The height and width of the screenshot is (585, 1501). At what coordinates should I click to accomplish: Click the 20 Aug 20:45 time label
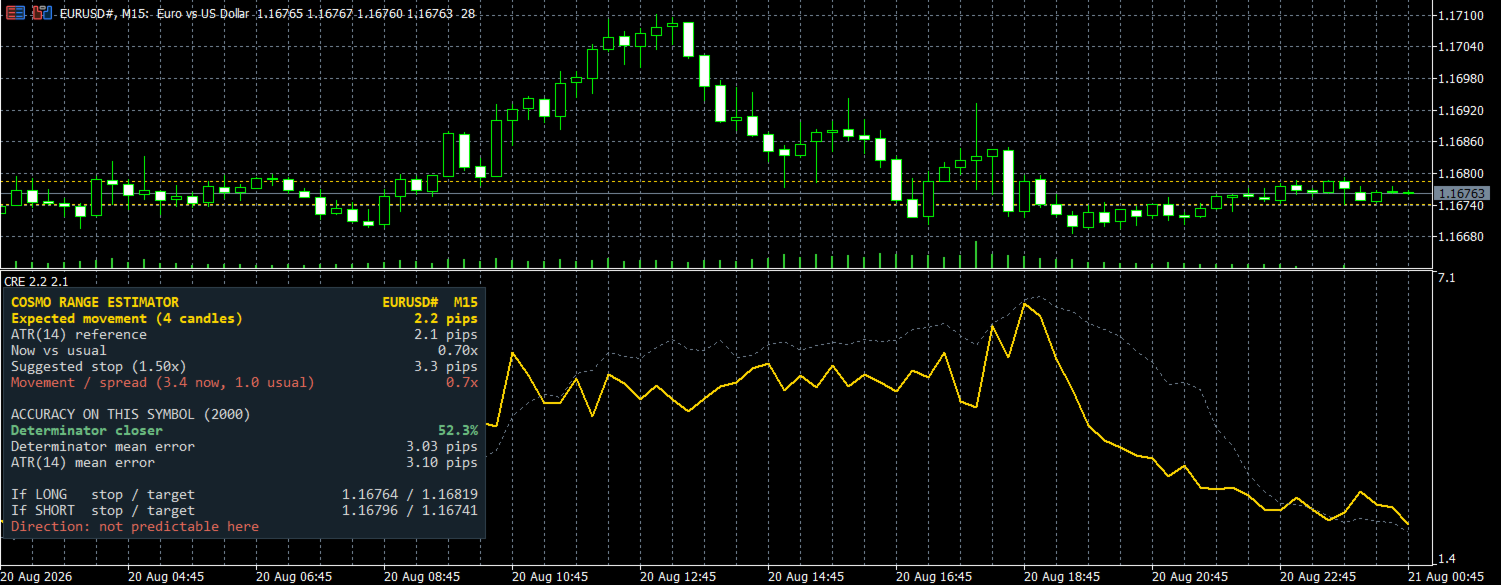1190,577
